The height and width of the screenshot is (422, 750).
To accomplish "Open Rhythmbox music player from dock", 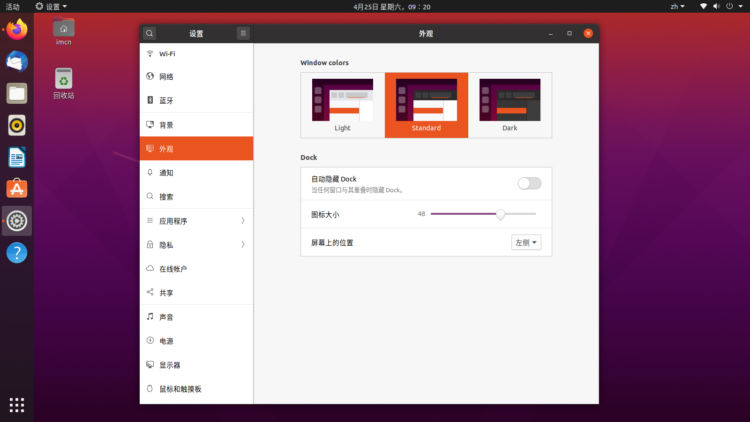I will (x=16, y=125).
